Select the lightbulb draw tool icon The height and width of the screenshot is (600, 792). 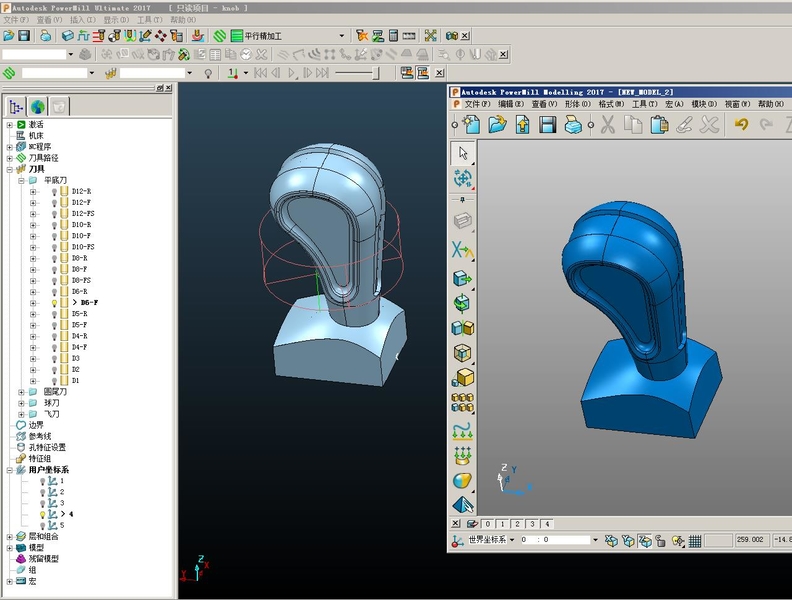click(x=208, y=73)
